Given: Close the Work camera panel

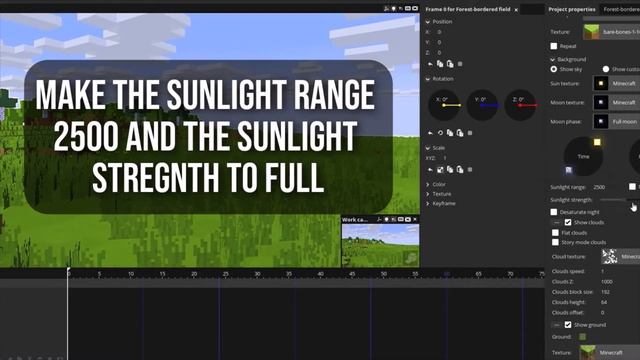Looking at the screenshot, I should tap(415, 220).
